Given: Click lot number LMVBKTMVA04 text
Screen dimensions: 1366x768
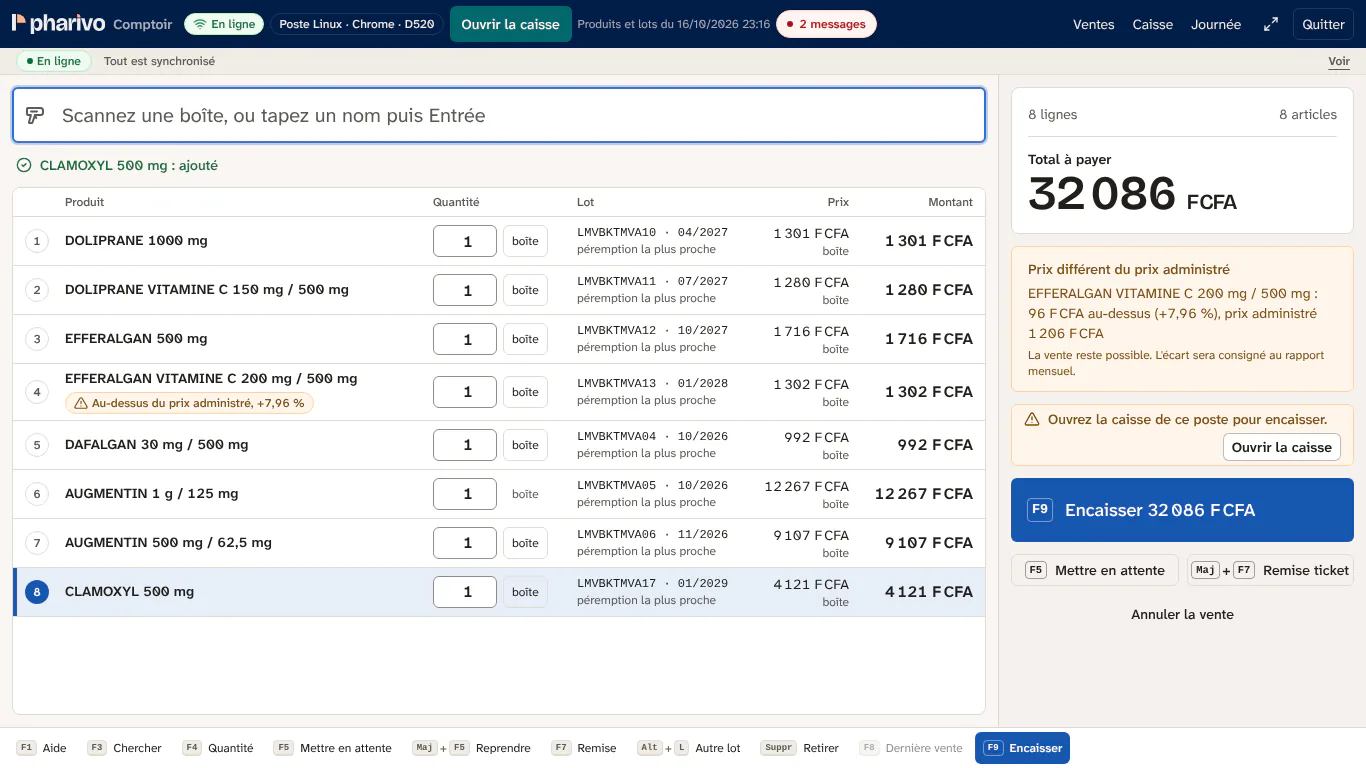Looking at the screenshot, I should pyautogui.click(x=616, y=436).
